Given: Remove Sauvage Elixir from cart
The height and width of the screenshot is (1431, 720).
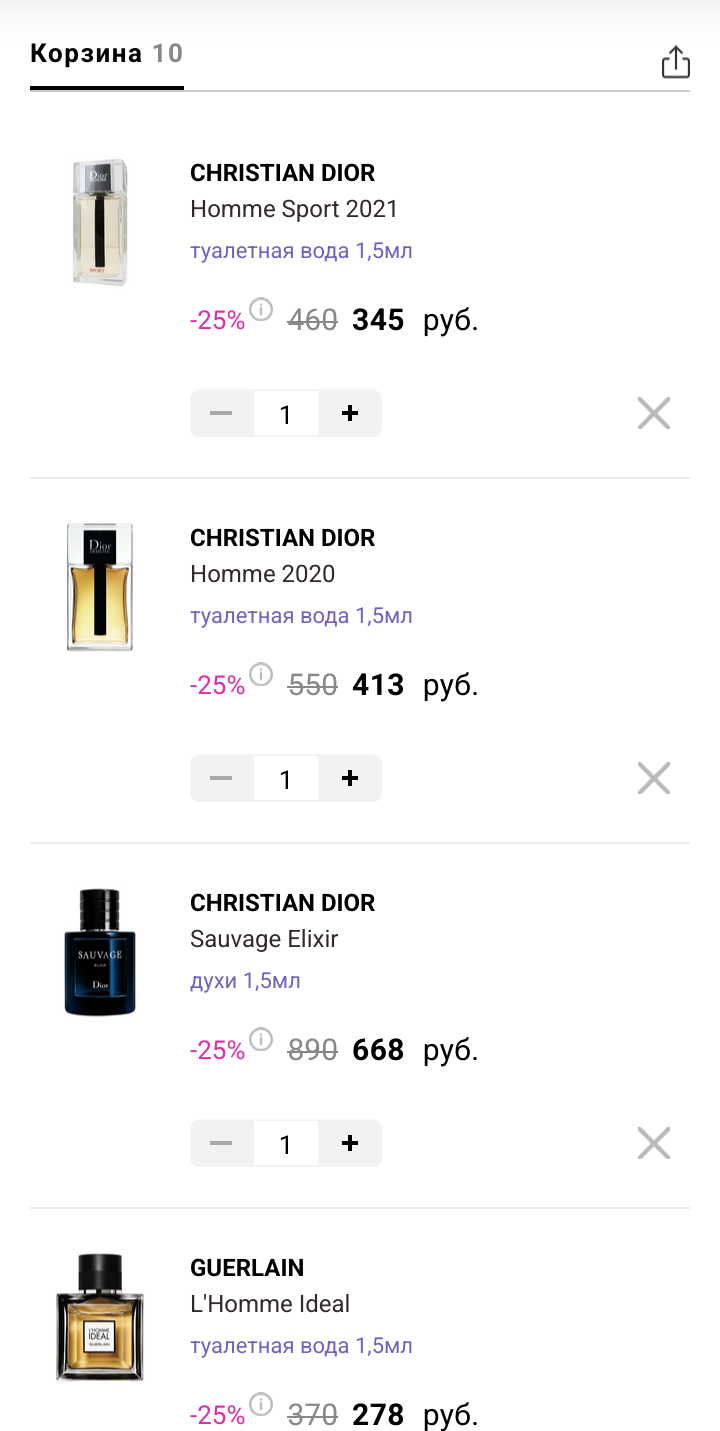Looking at the screenshot, I should tap(654, 1143).
